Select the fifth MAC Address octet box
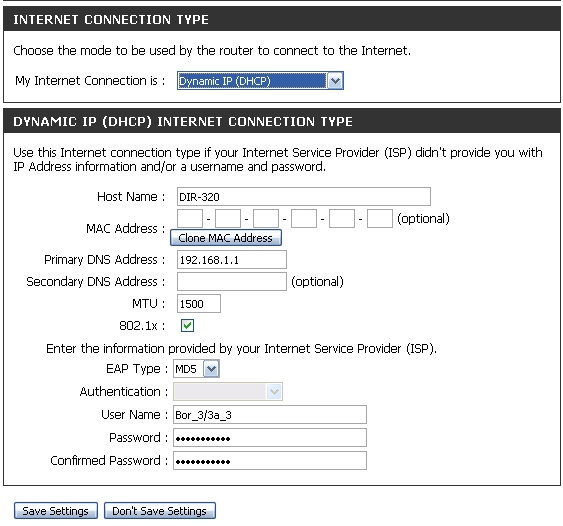The image size is (563, 526). point(342,219)
